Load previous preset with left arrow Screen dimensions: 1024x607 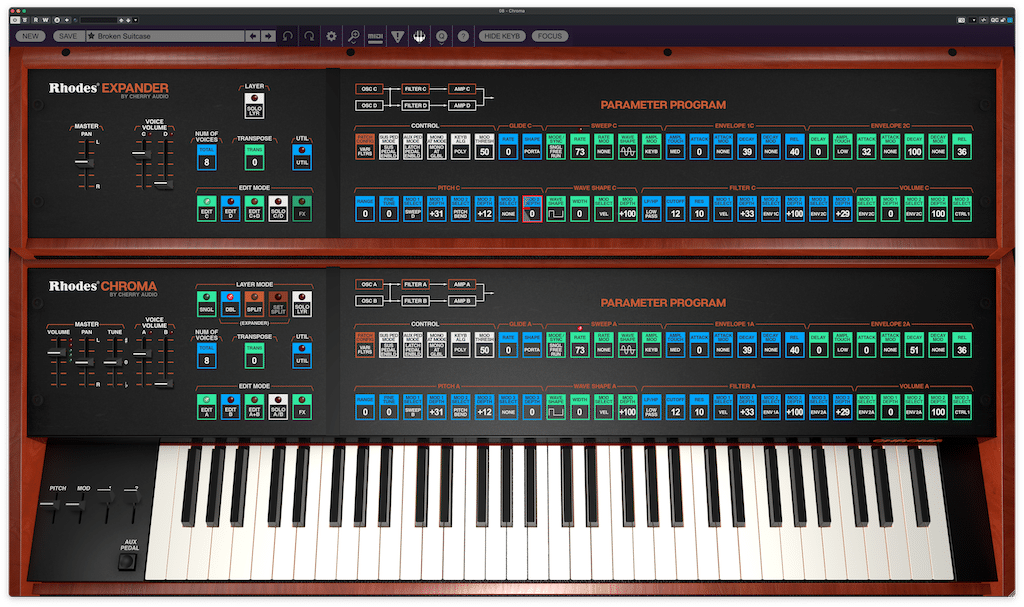[253, 36]
